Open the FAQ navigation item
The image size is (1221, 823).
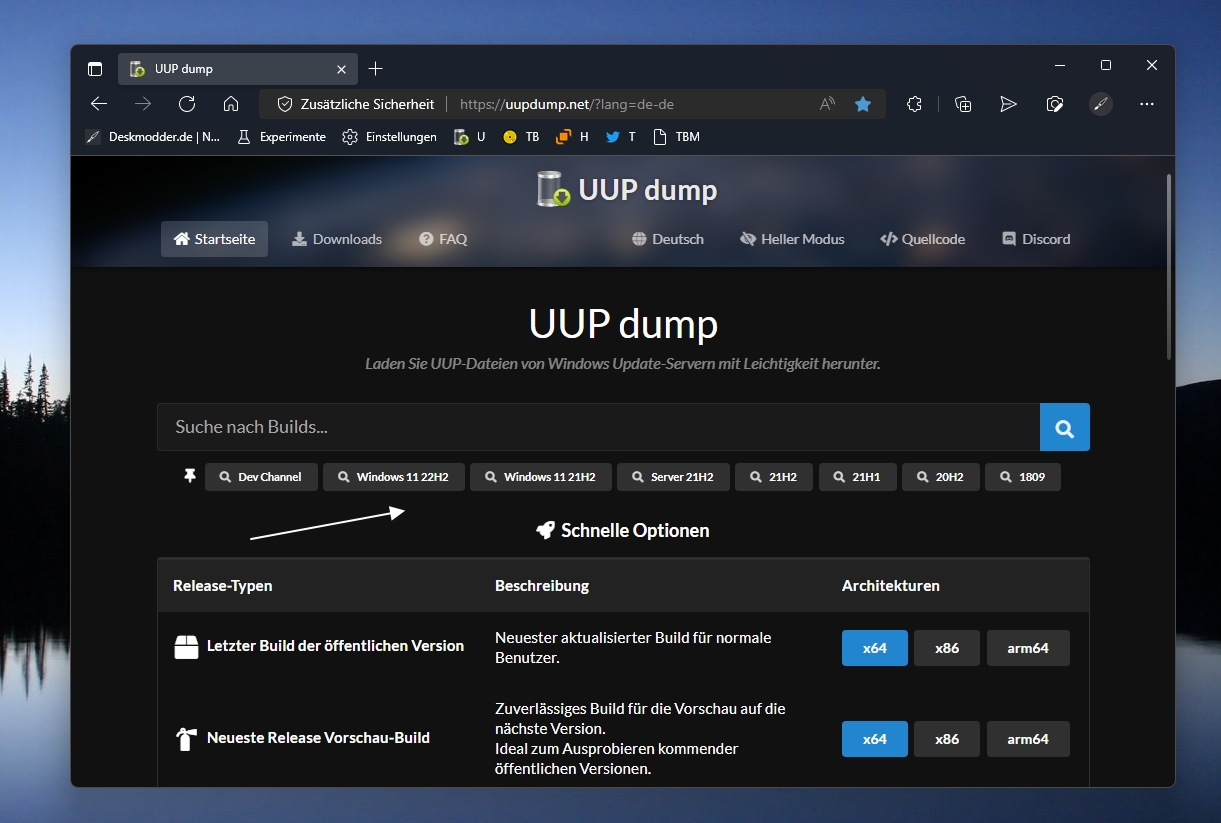click(x=443, y=239)
